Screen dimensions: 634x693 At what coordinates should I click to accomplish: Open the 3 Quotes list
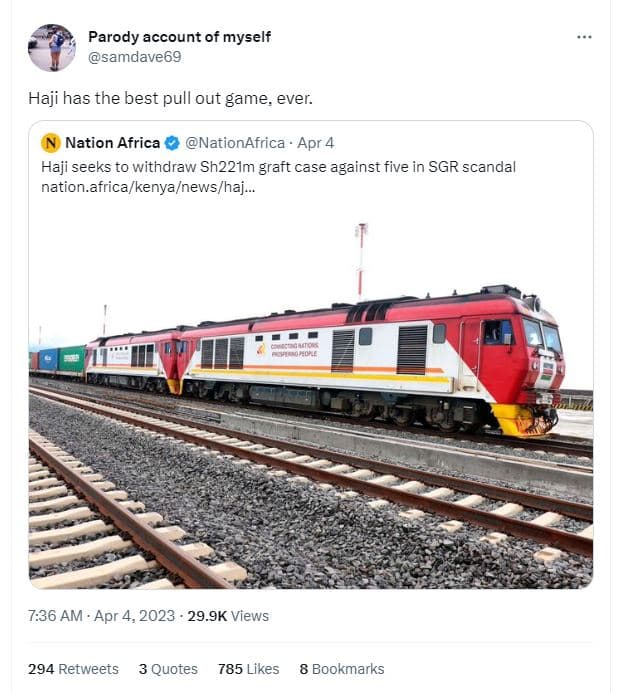tap(168, 669)
